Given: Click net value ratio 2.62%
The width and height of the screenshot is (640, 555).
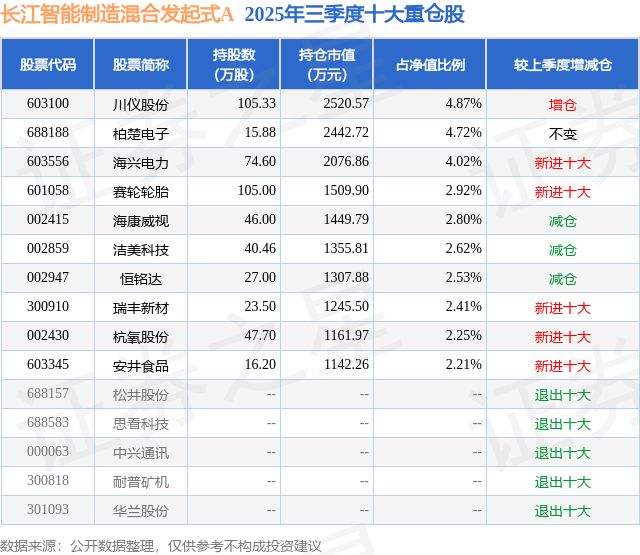Looking at the screenshot, I should 463,248.
